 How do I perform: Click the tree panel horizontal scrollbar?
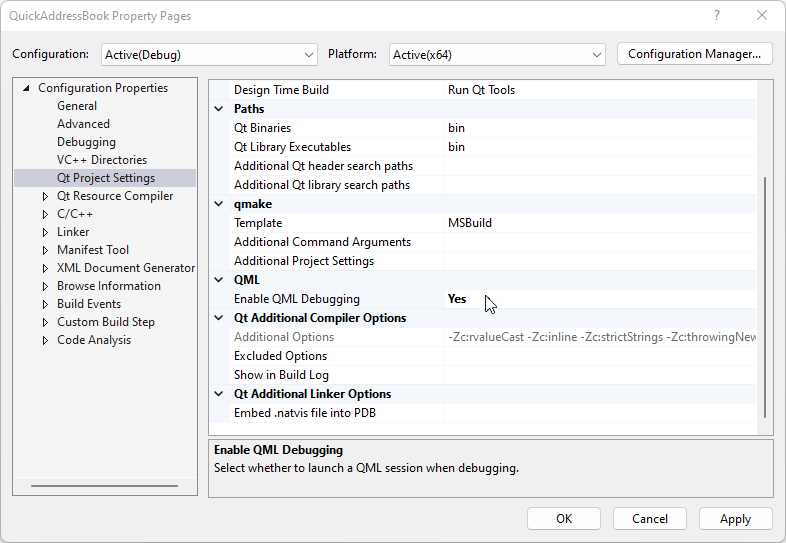click(104, 486)
